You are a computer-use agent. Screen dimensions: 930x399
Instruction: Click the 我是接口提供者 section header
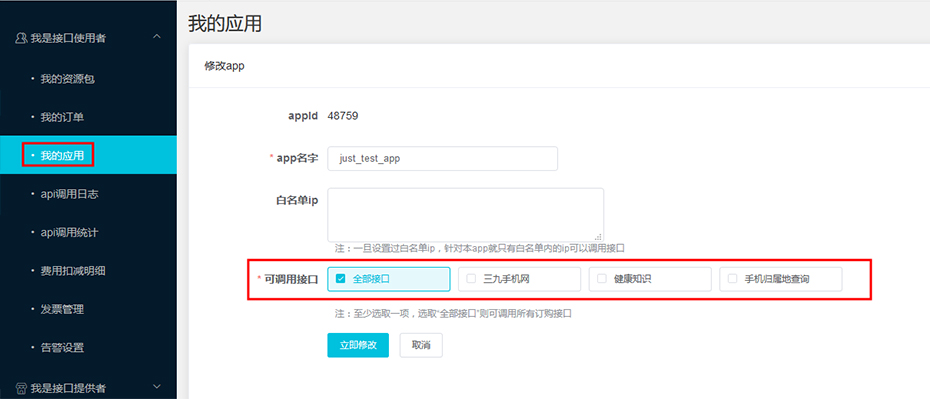click(88, 388)
